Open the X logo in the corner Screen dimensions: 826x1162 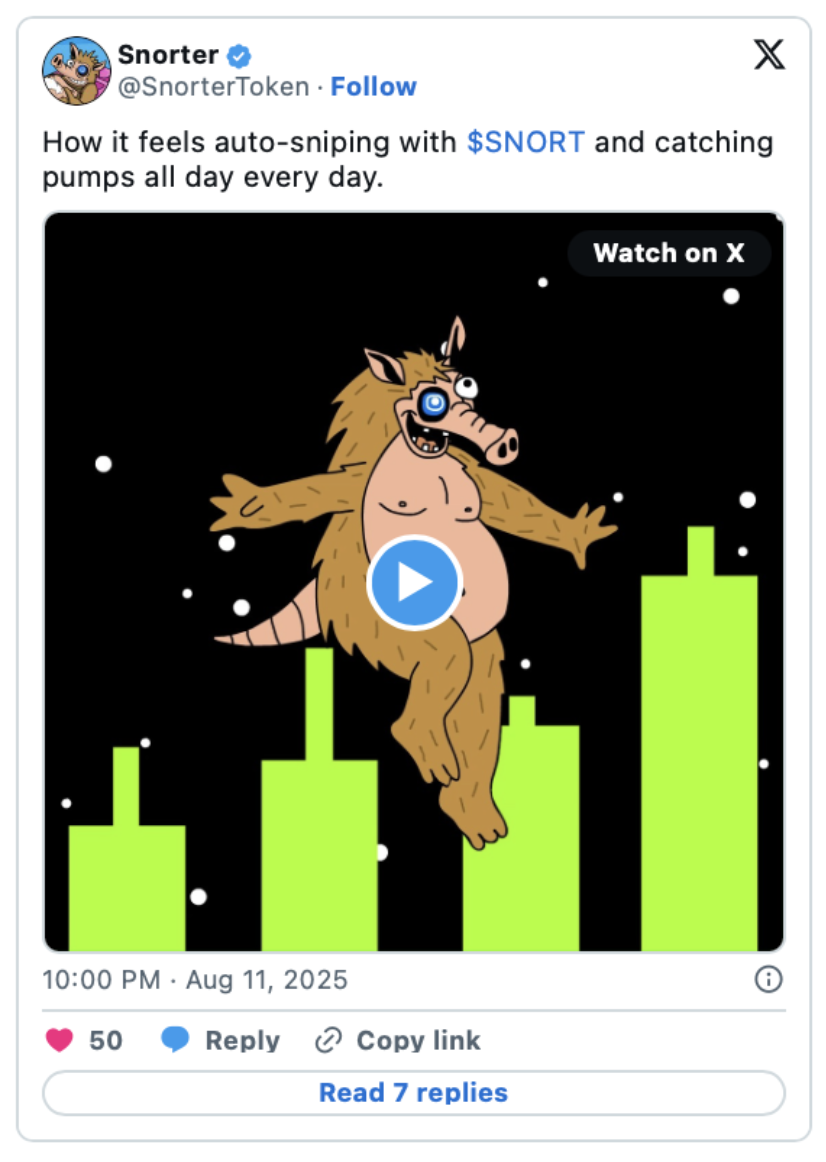(769, 55)
